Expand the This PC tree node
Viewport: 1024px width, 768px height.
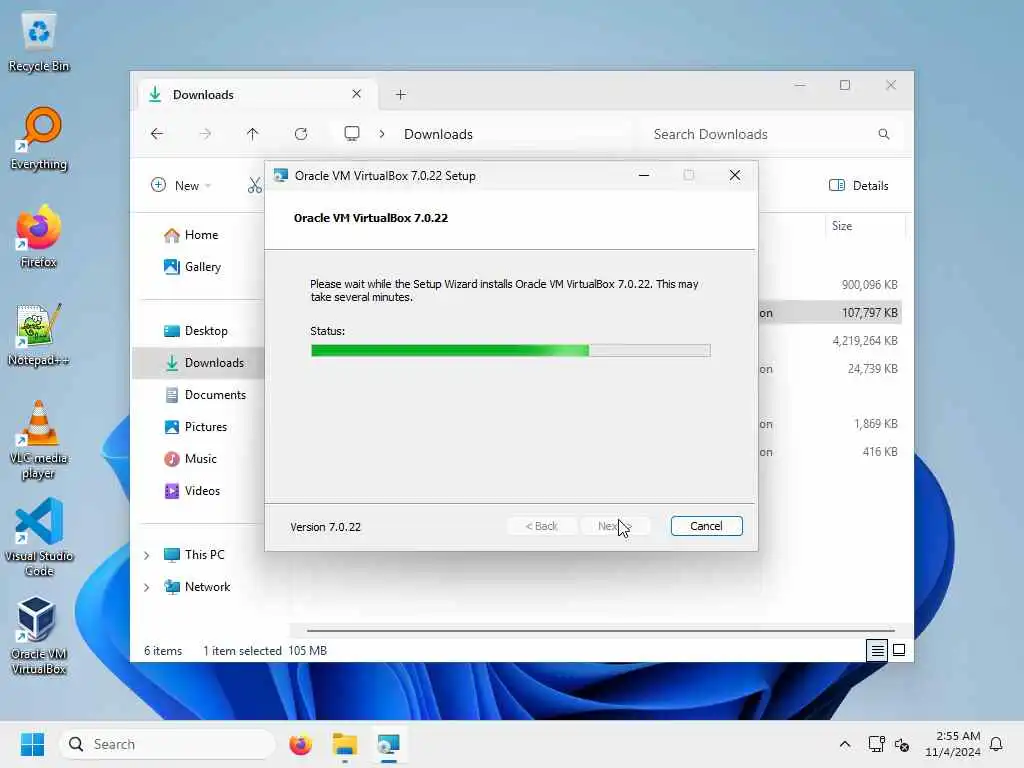(x=146, y=555)
